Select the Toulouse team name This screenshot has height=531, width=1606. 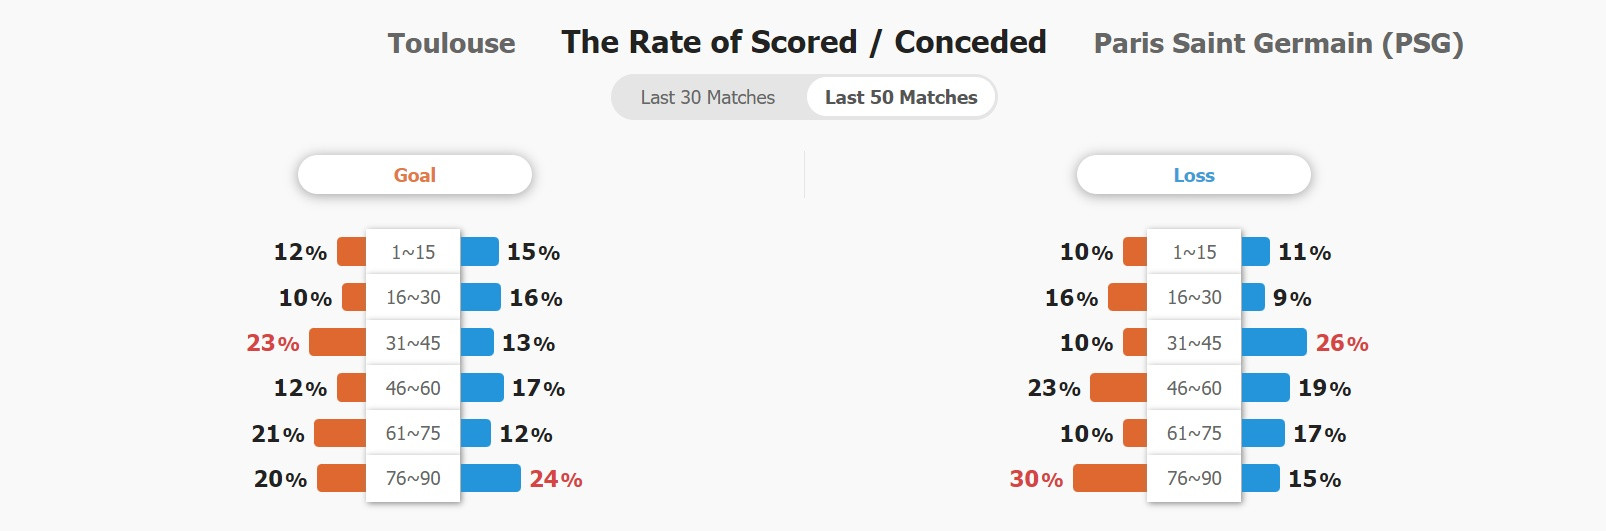(x=452, y=43)
